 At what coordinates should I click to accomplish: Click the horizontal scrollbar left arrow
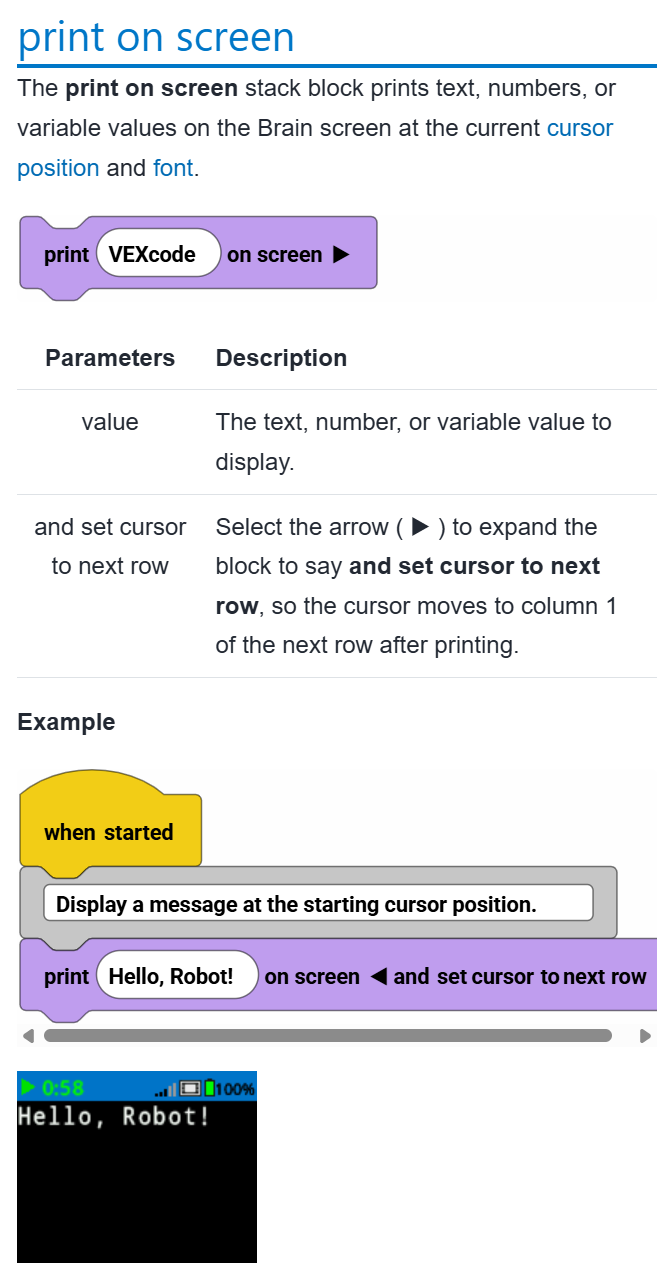(28, 1036)
